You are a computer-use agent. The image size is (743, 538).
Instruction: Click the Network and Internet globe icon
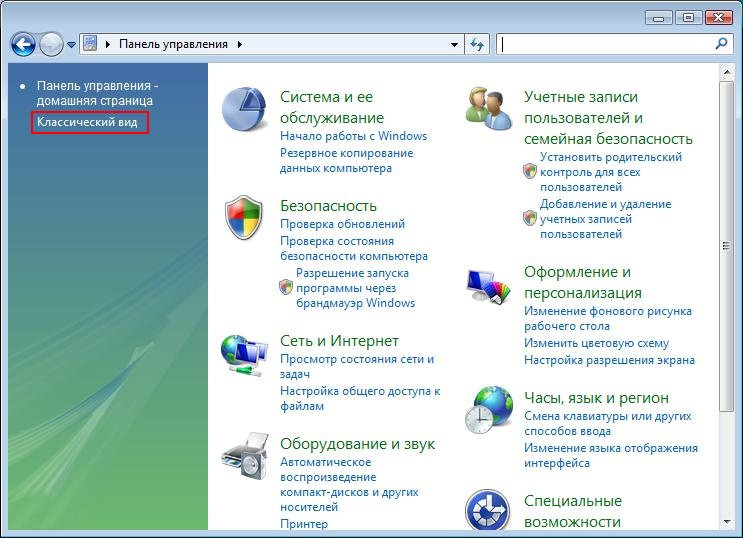[x=244, y=356]
